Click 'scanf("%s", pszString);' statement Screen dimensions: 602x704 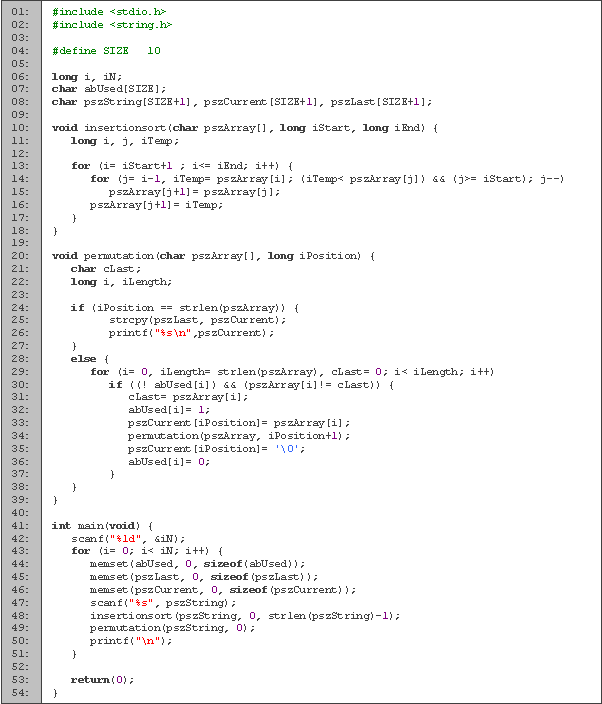tap(163, 603)
